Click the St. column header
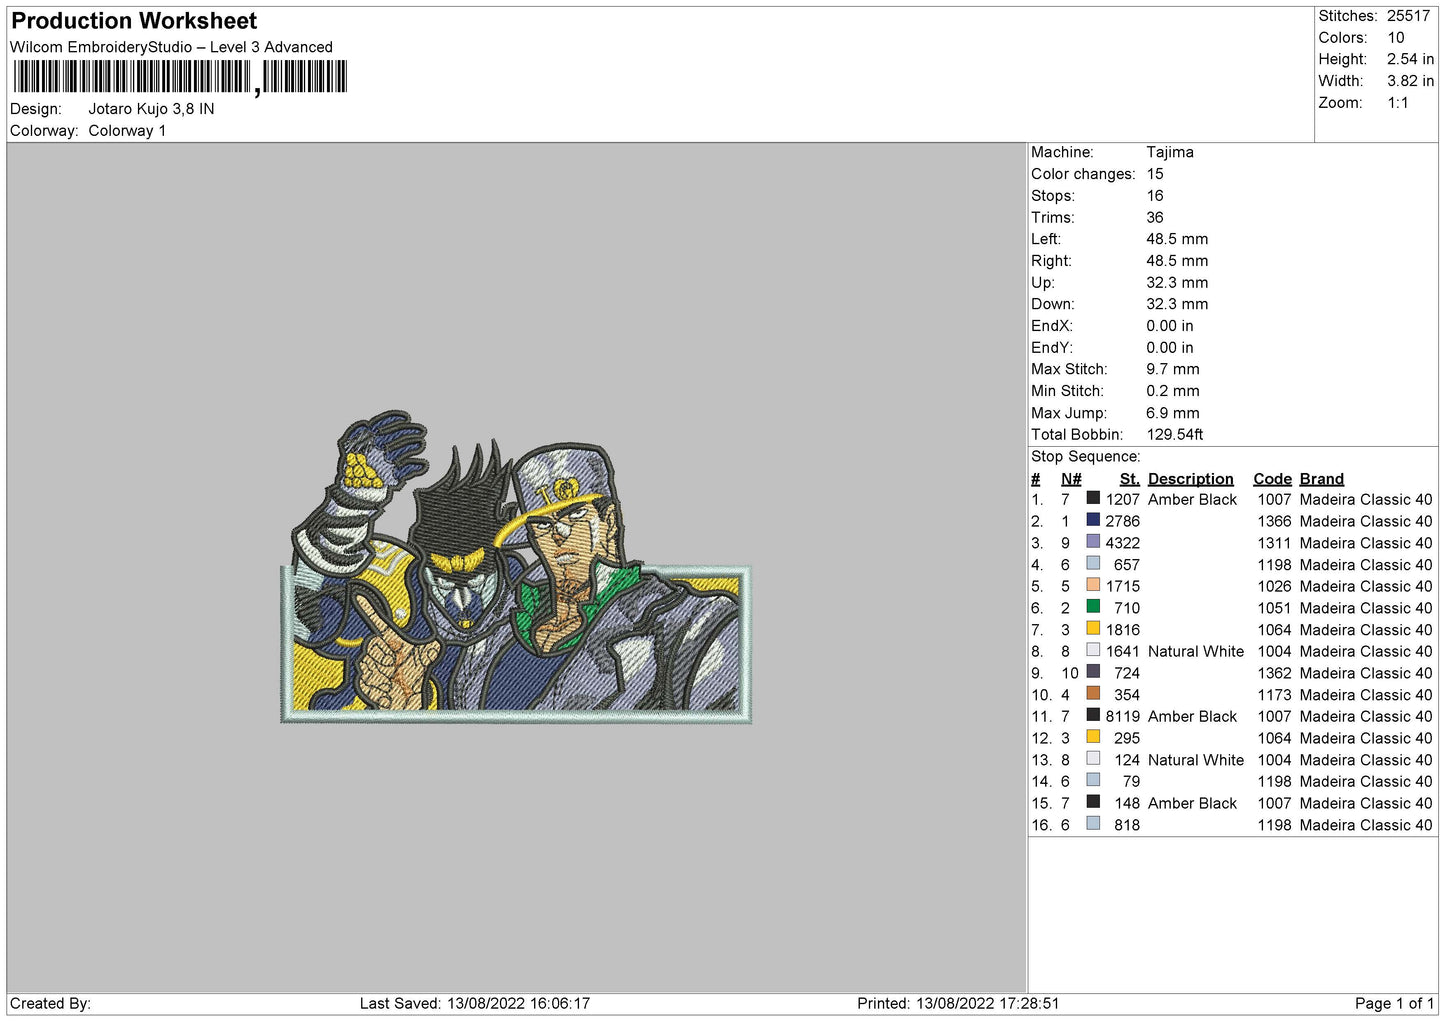 [1129, 479]
